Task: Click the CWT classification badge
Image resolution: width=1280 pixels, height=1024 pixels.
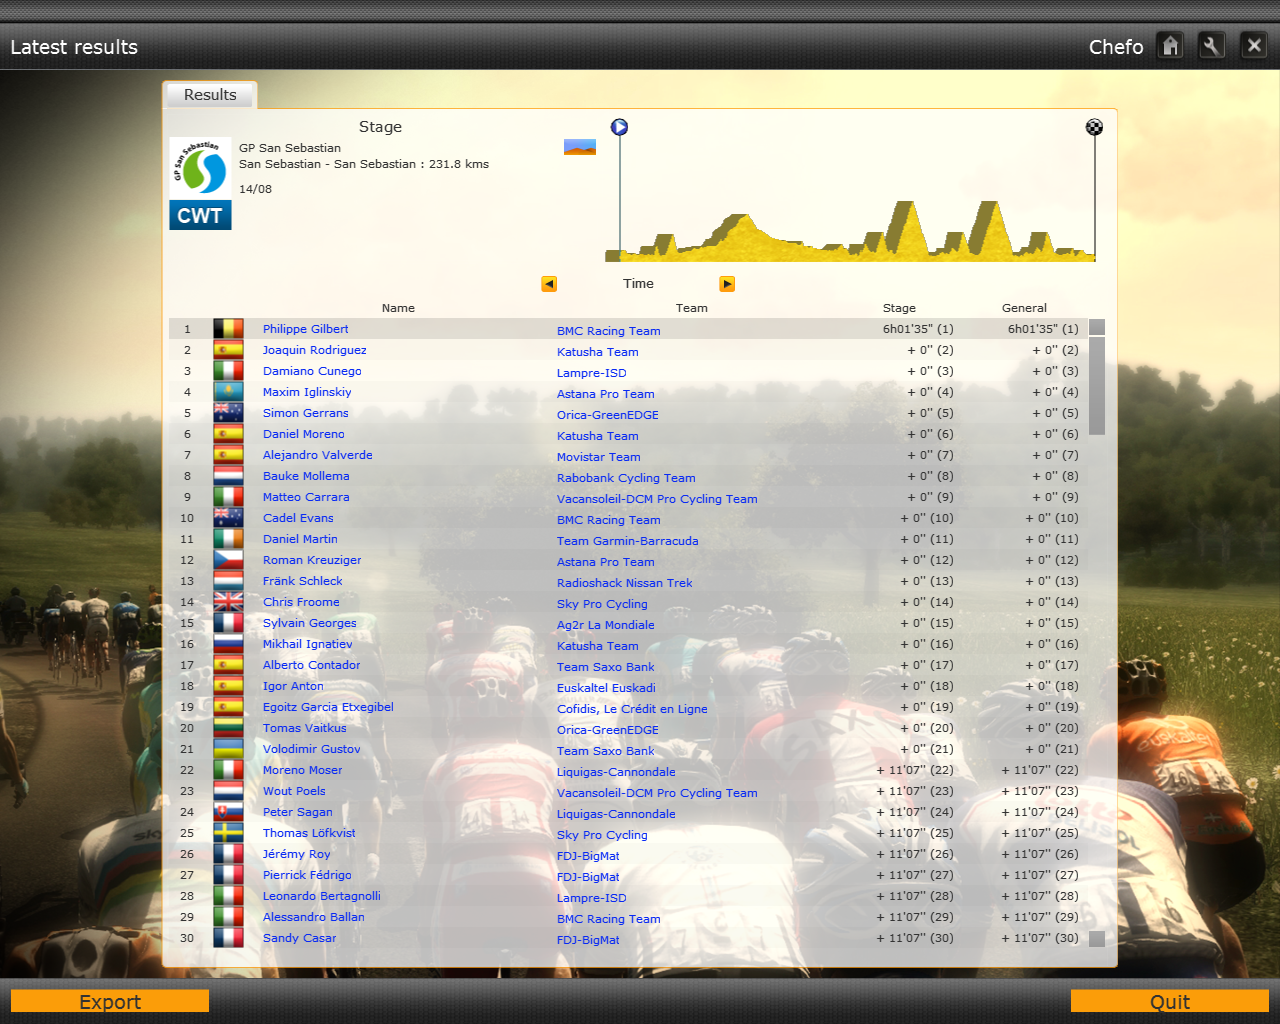Action: 200,215
